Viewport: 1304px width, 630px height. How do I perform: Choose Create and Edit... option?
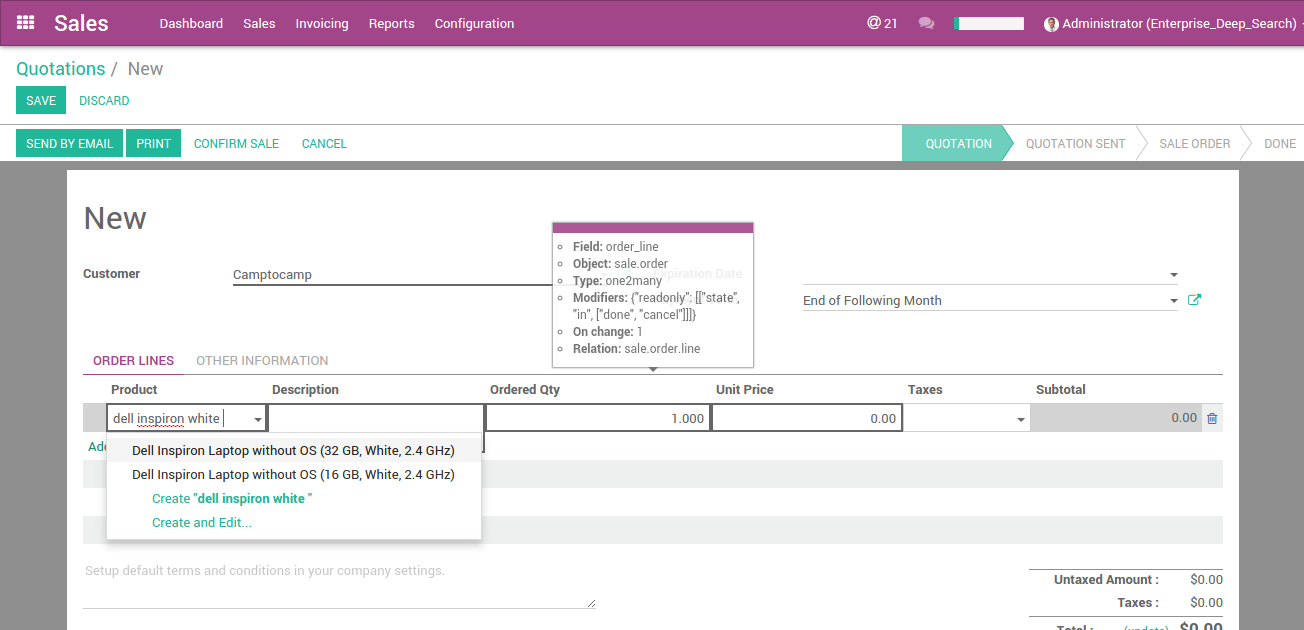[202, 523]
